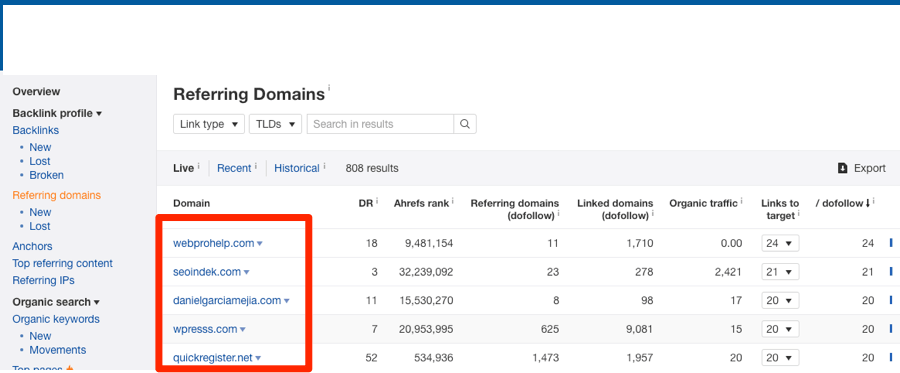Click info icon beside Organic traffic header
The height and width of the screenshot is (373, 900).
tap(742, 201)
